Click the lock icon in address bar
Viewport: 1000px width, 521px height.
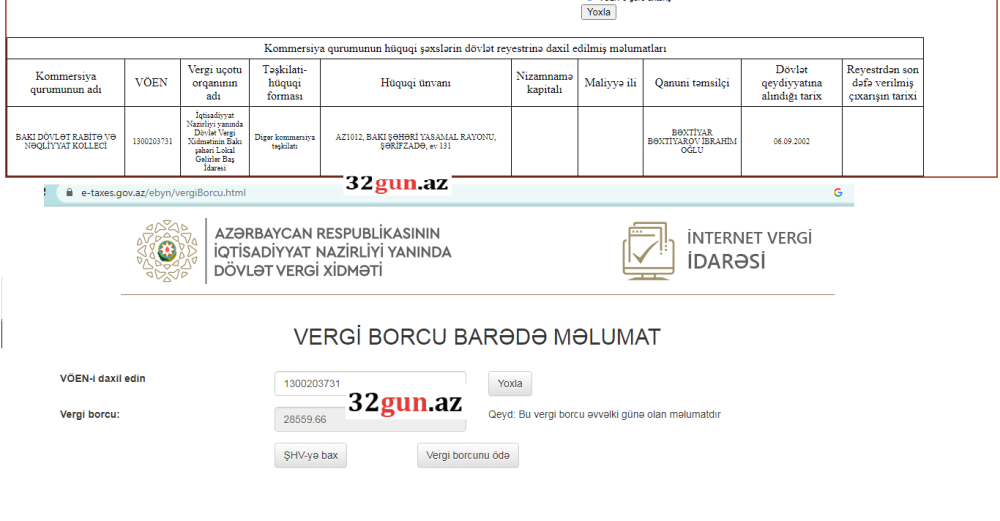pos(70,193)
